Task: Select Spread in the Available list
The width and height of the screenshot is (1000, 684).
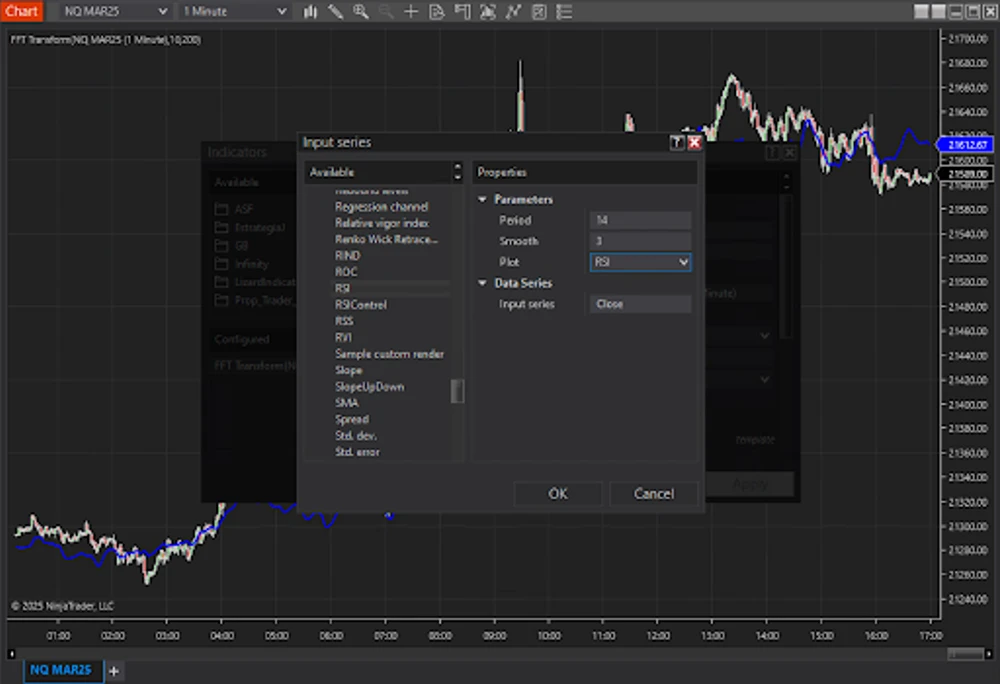Action: pyautogui.click(x=351, y=419)
